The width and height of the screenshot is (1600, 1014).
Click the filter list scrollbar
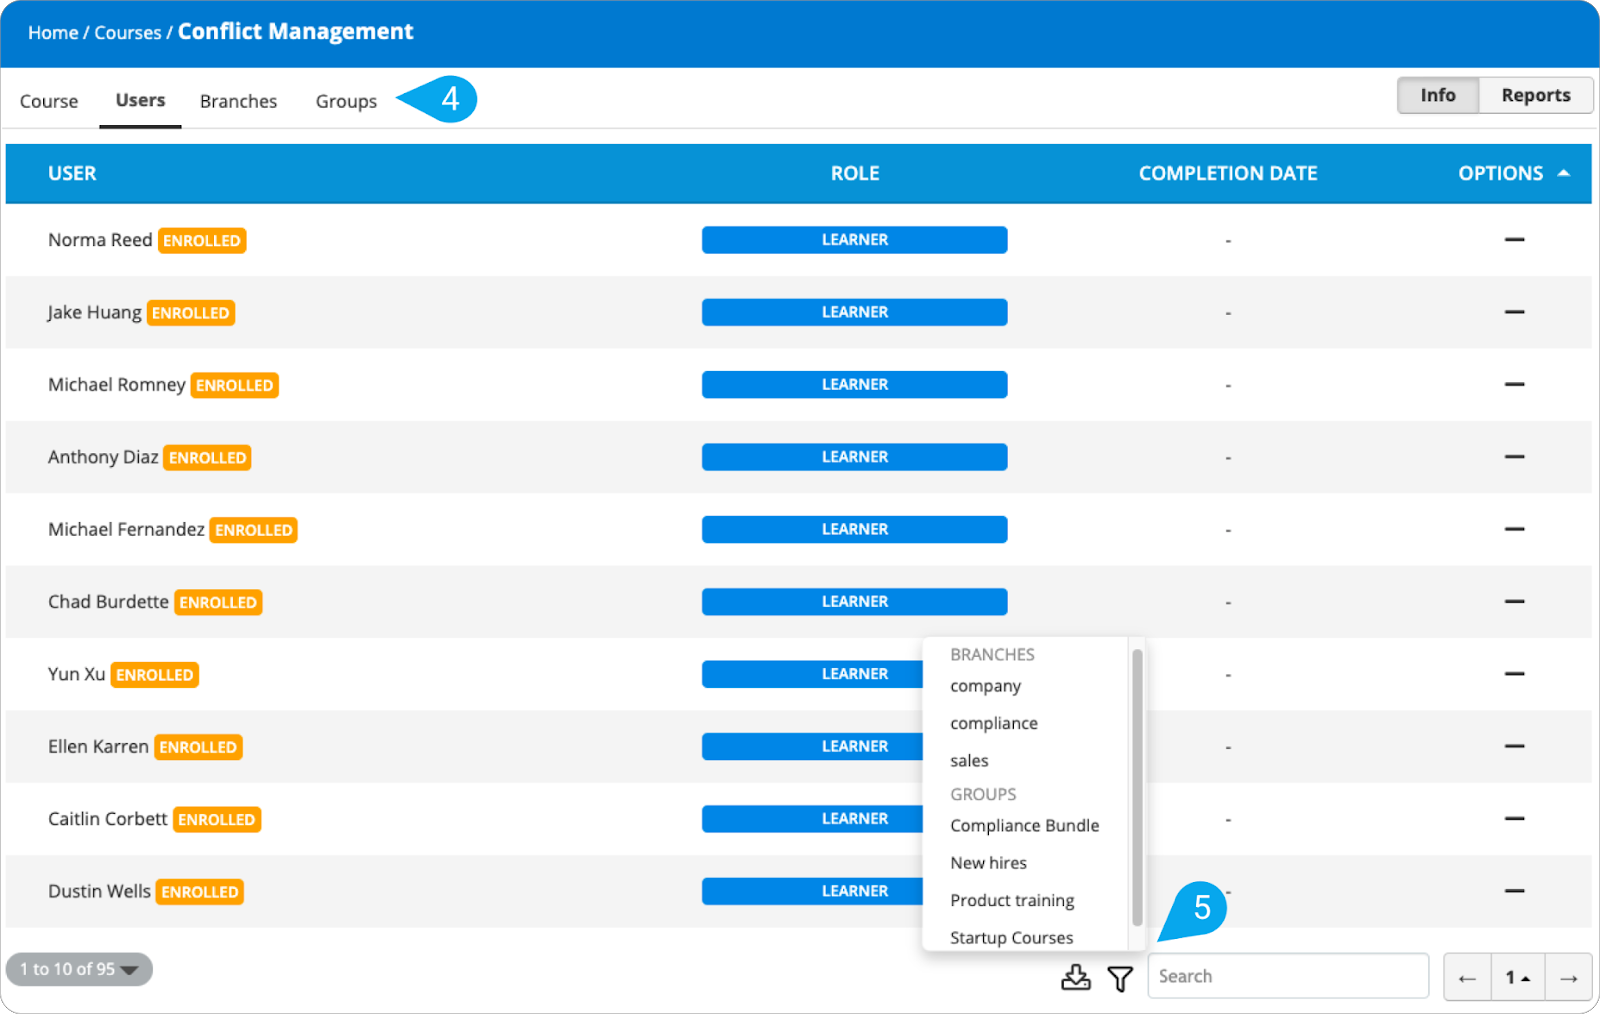1137,788
